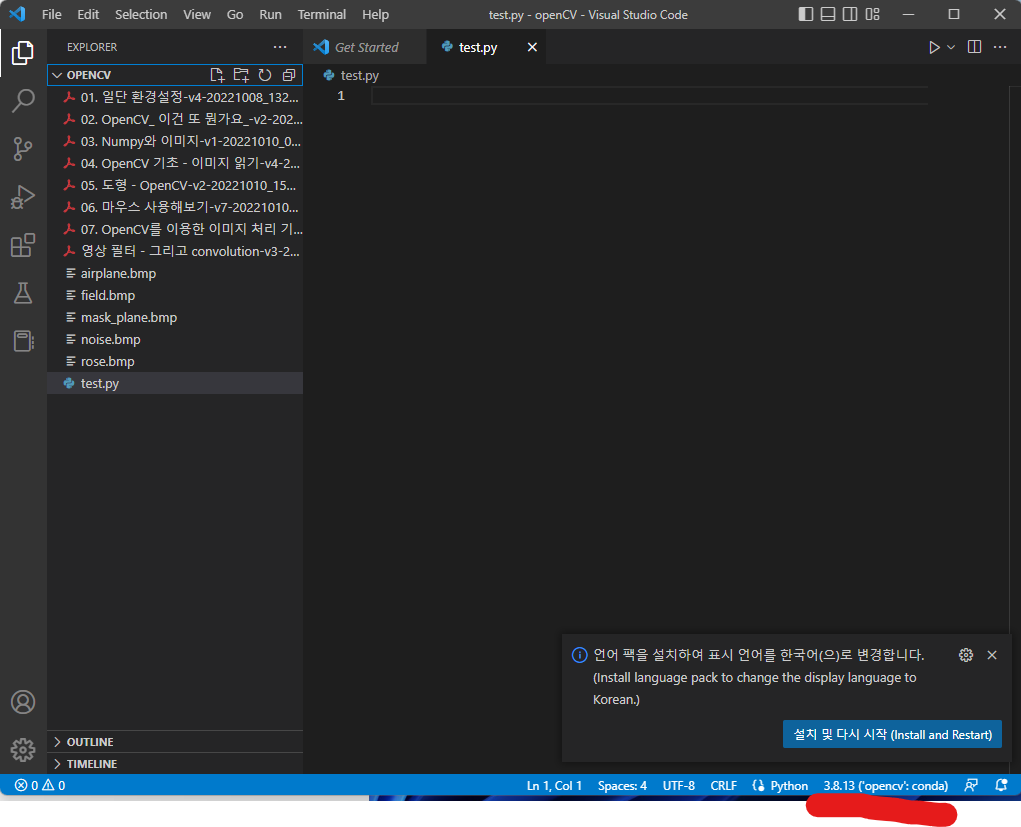Open run options dropdown arrow

point(951,47)
